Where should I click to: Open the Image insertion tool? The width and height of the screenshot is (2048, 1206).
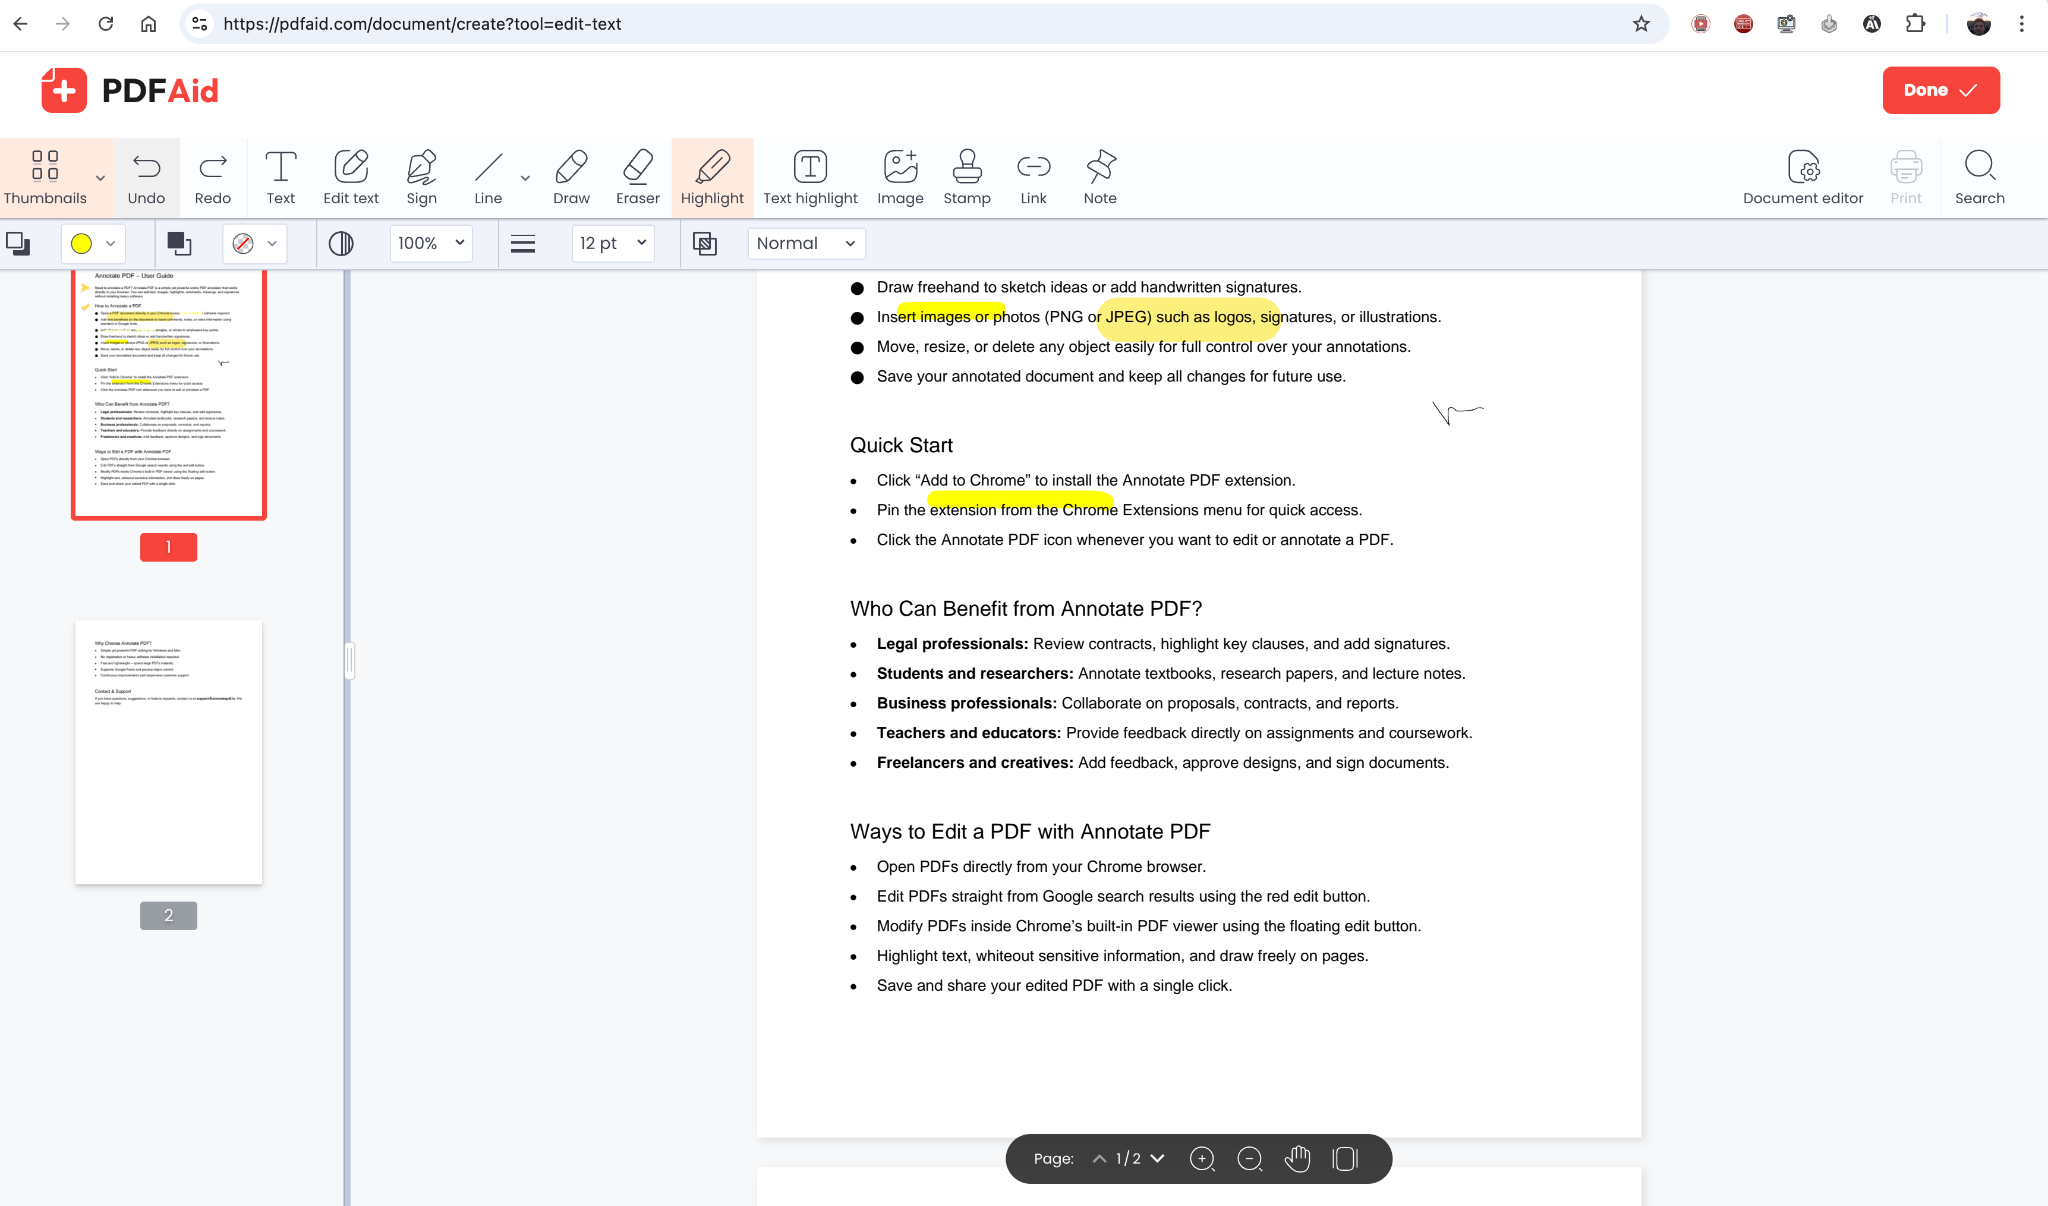(899, 177)
